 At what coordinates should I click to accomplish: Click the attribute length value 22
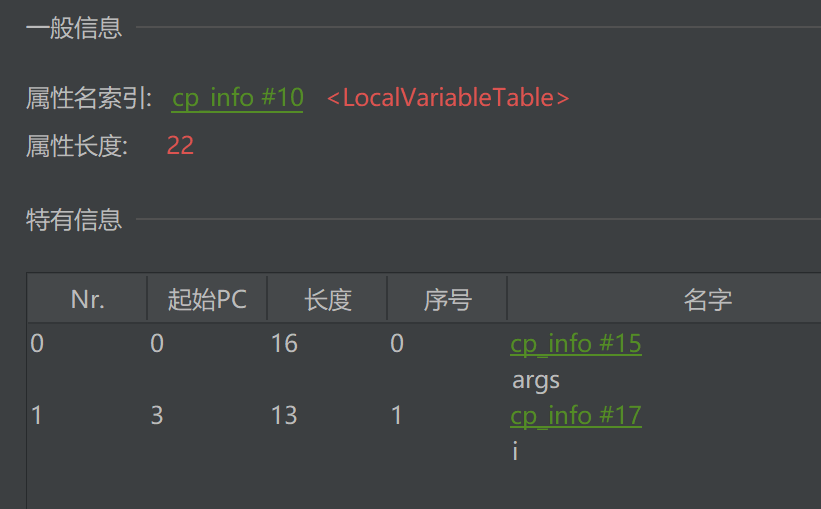click(x=180, y=146)
